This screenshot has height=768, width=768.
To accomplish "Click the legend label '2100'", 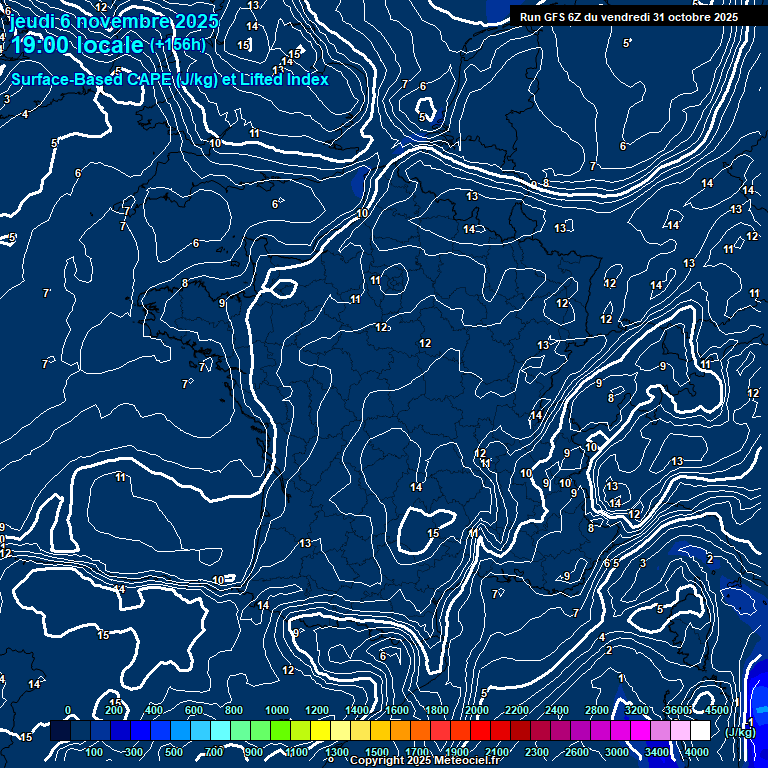I will point(497,752).
